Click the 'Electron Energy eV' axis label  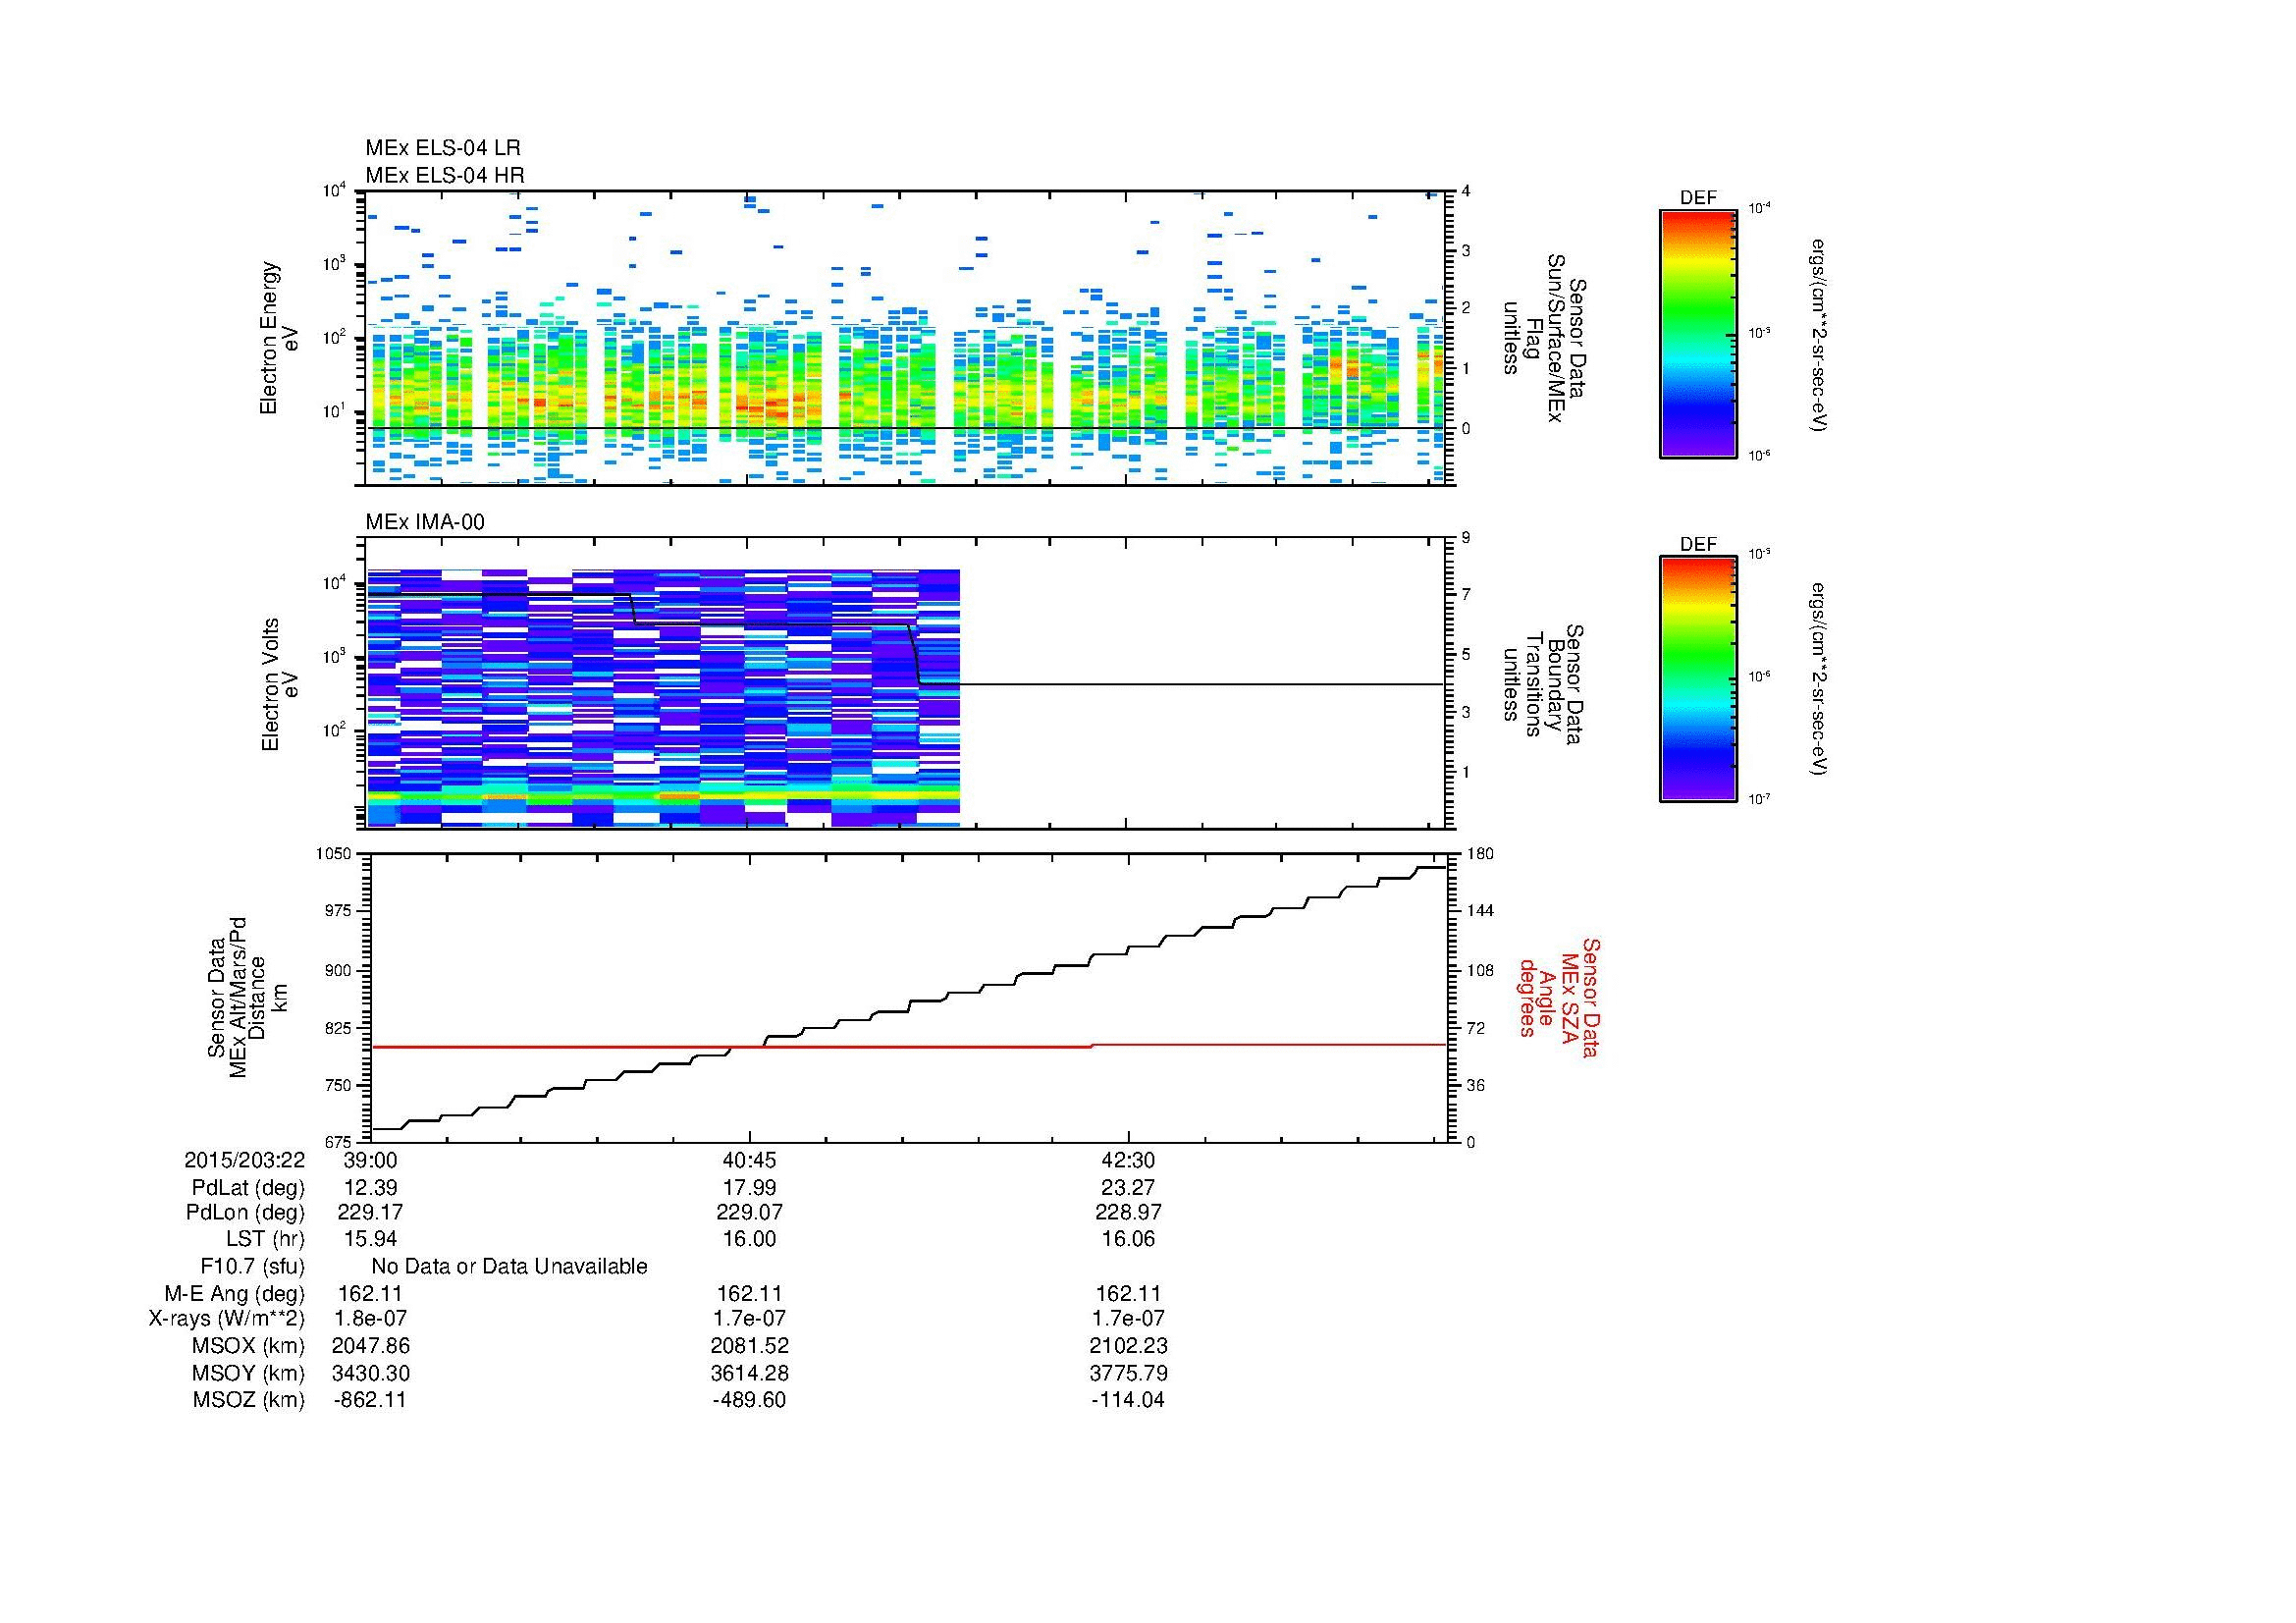click(x=280, y=338)
